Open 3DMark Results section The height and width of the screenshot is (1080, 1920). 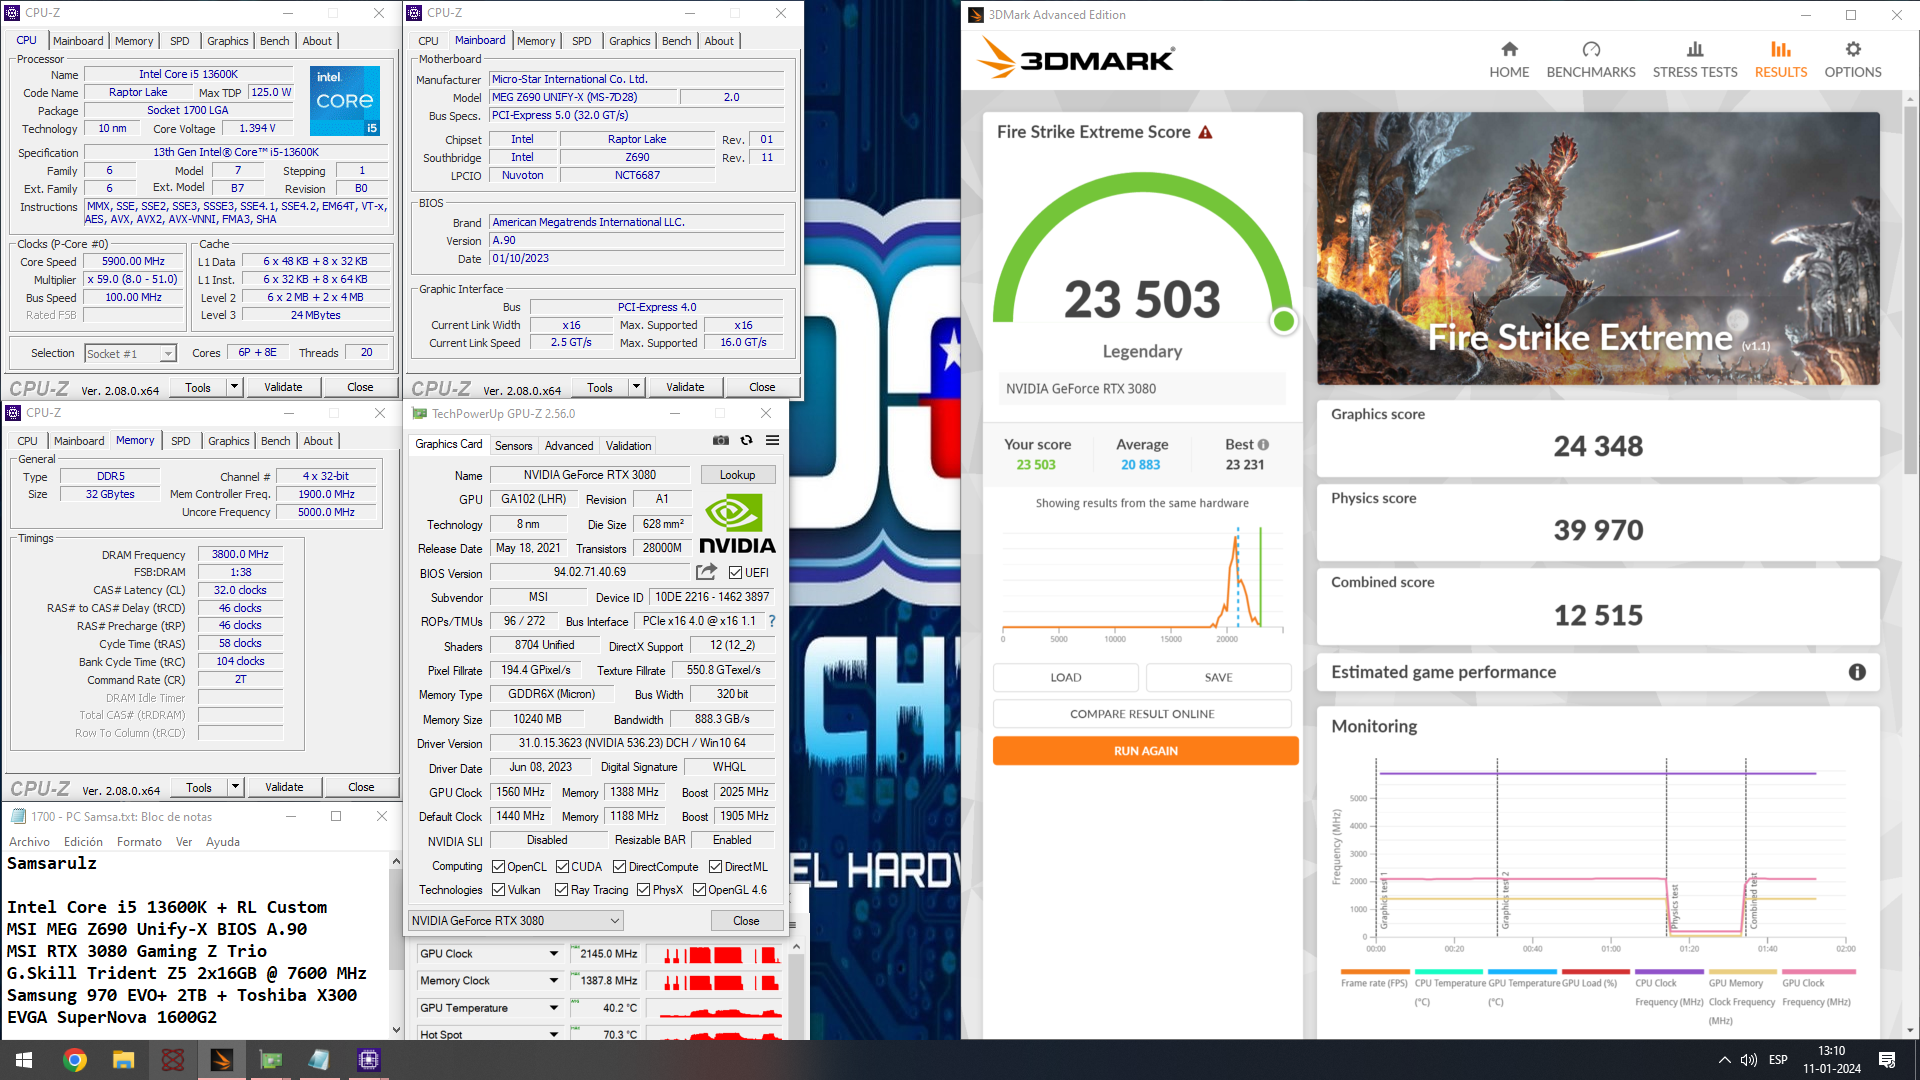(x=1781, y=60)
